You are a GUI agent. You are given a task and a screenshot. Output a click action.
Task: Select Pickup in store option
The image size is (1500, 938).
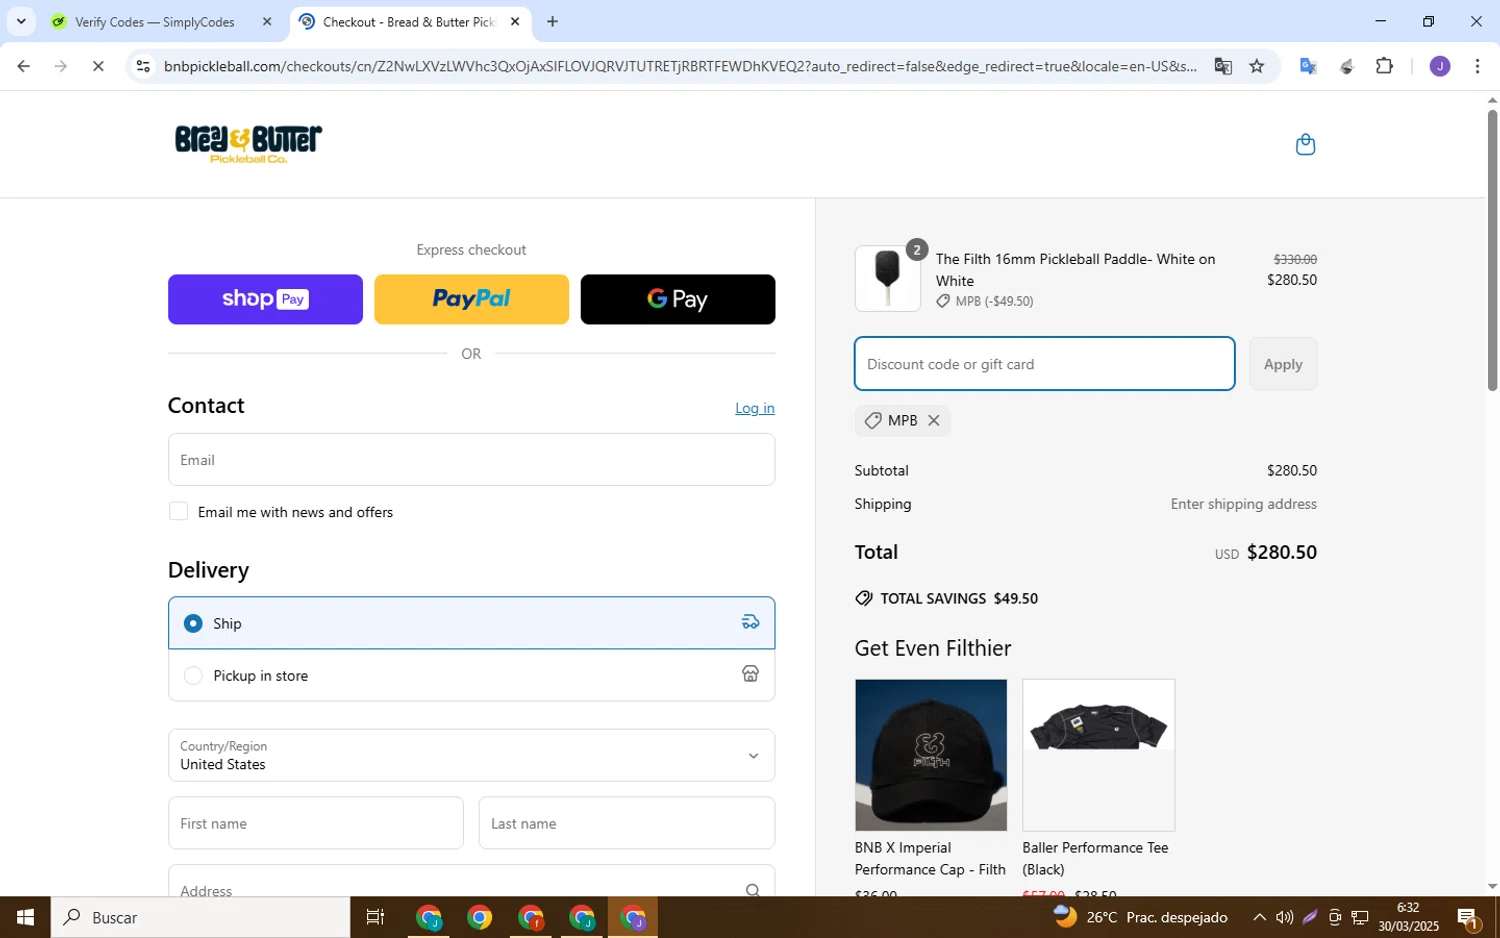coord(471,676)
